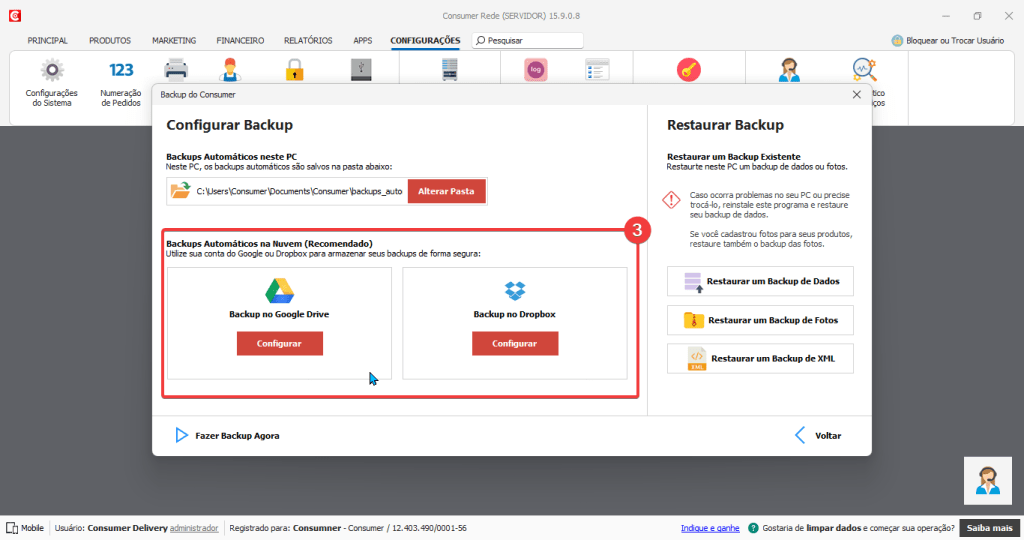Open the support agent chat widget
This screenshot has height=540, width=1024.
(988, 481)
